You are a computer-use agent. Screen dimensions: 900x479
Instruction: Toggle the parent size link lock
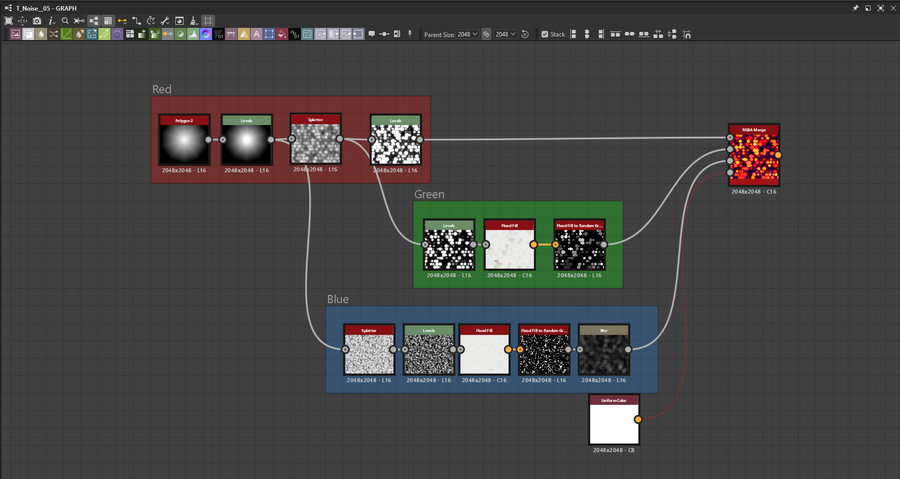point(486,34)
